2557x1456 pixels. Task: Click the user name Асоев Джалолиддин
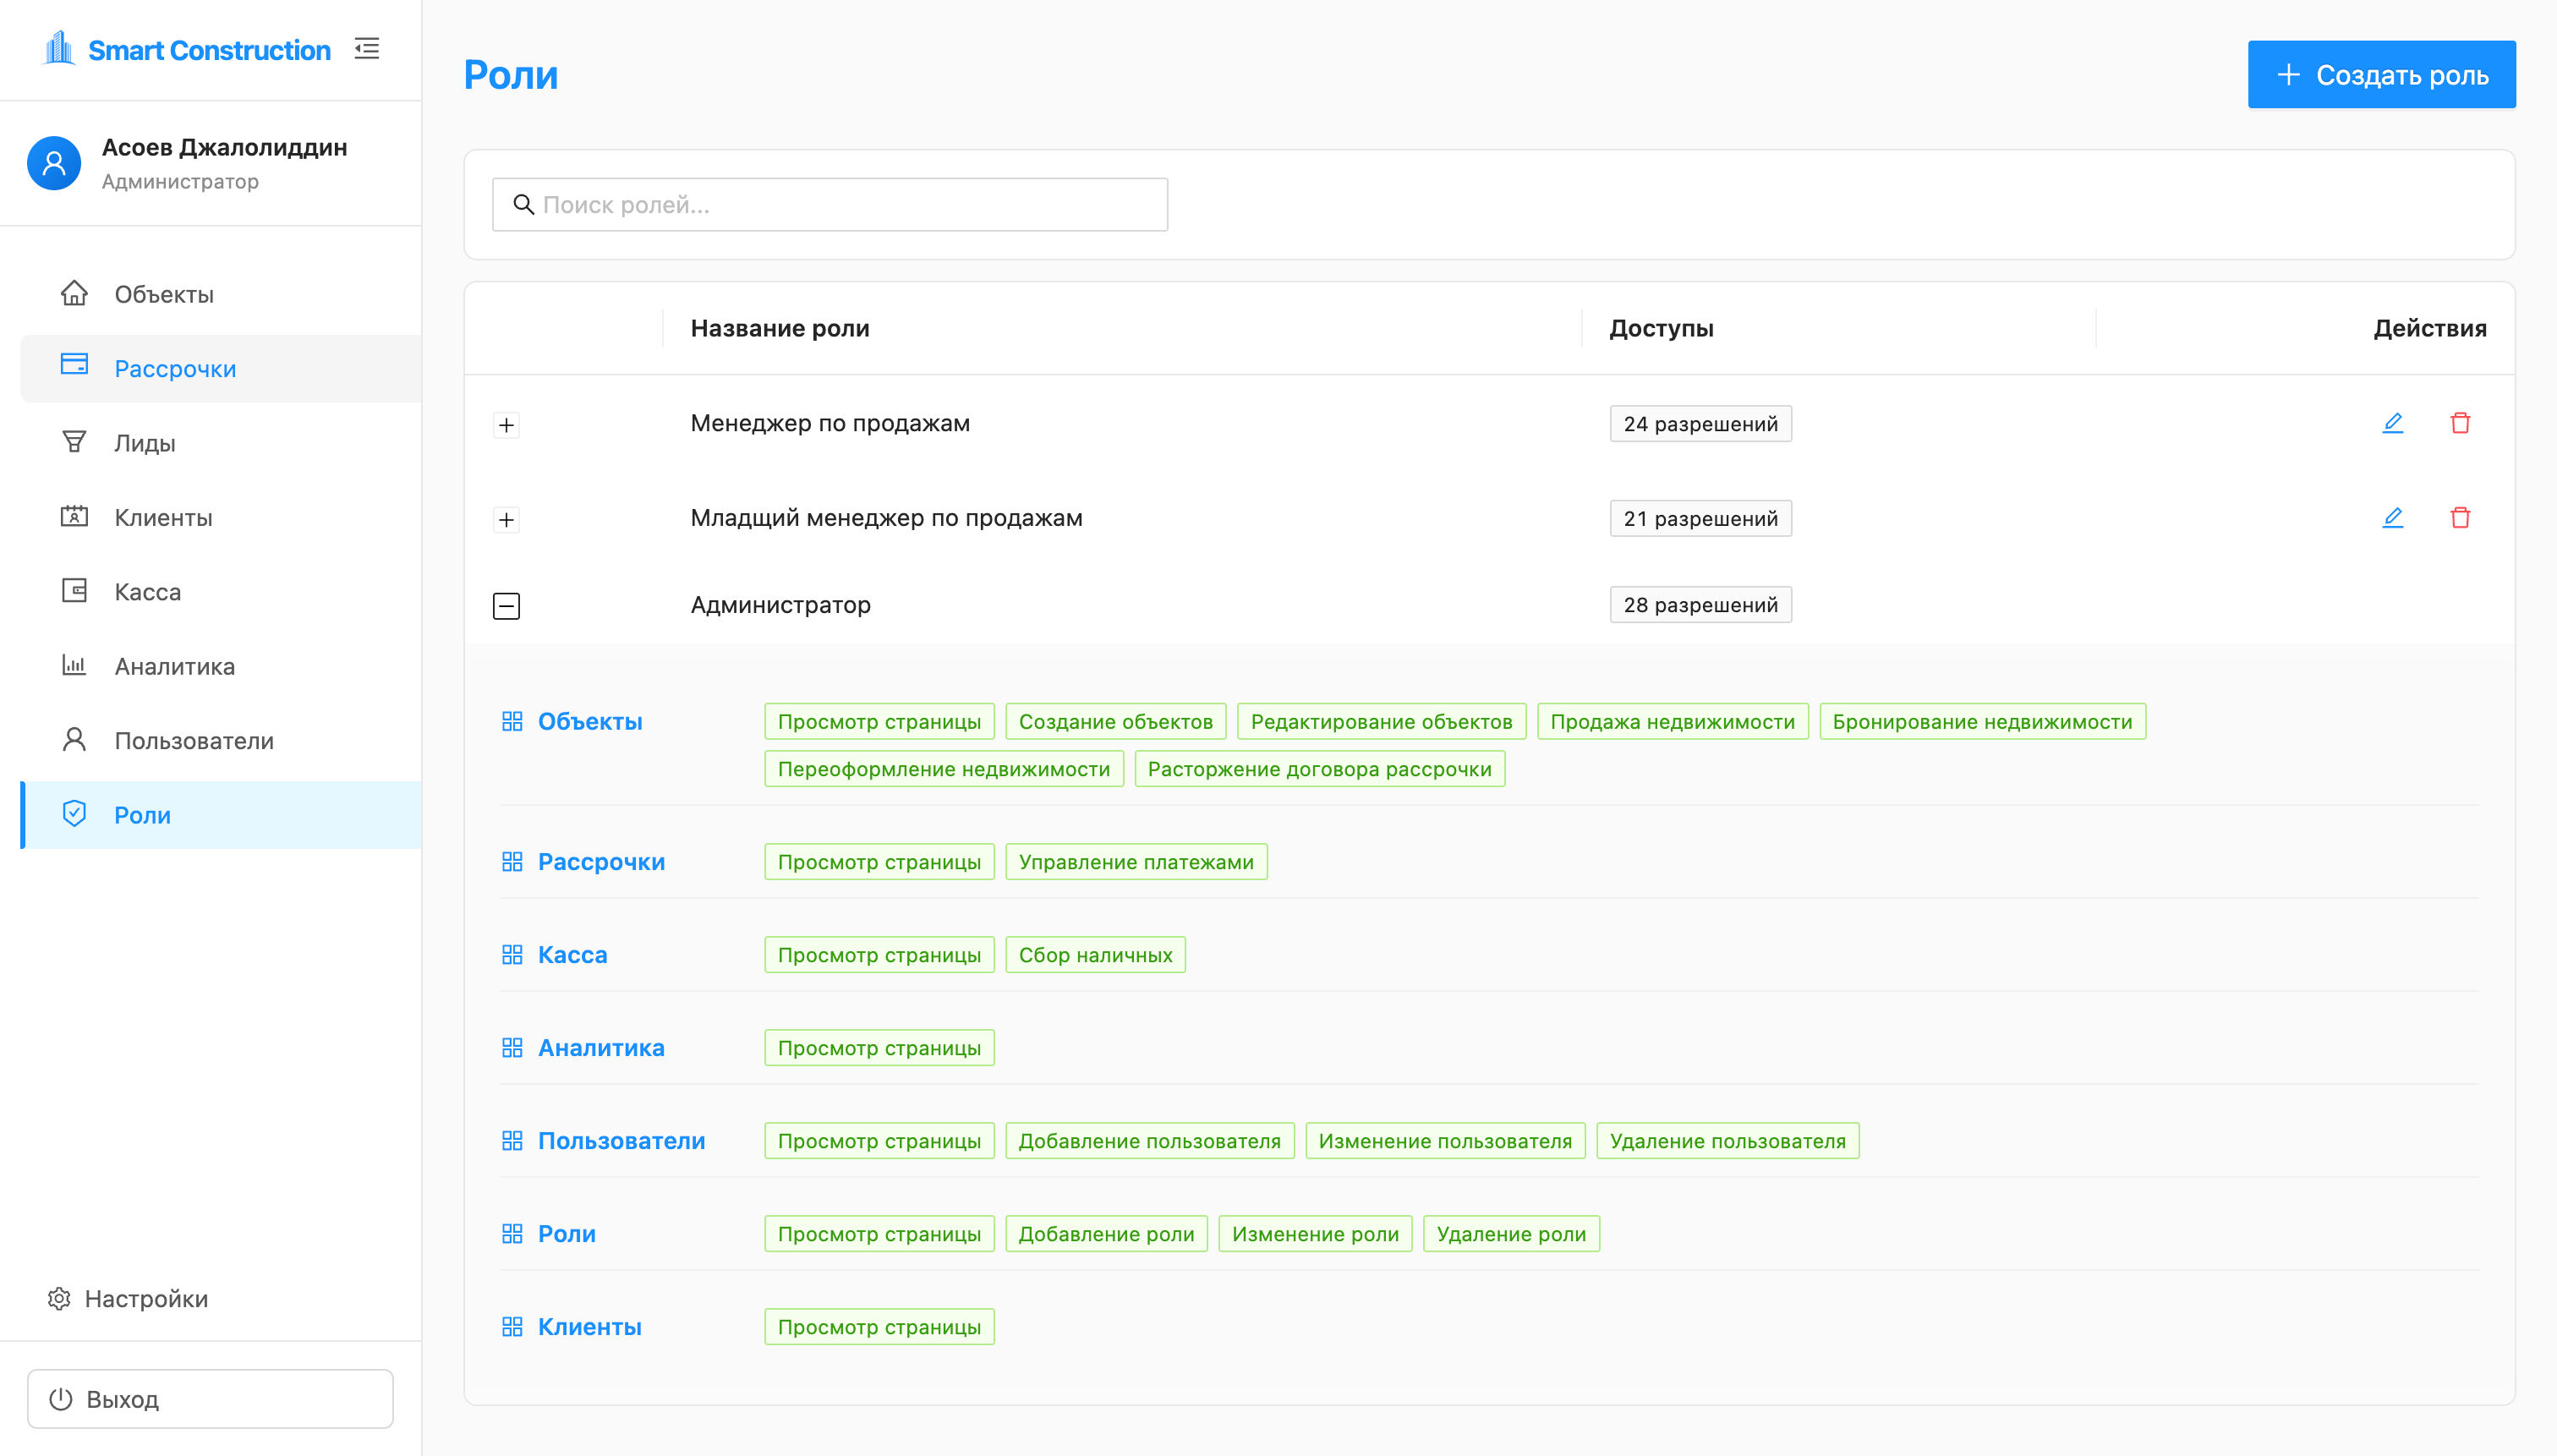tap(225, 147)
